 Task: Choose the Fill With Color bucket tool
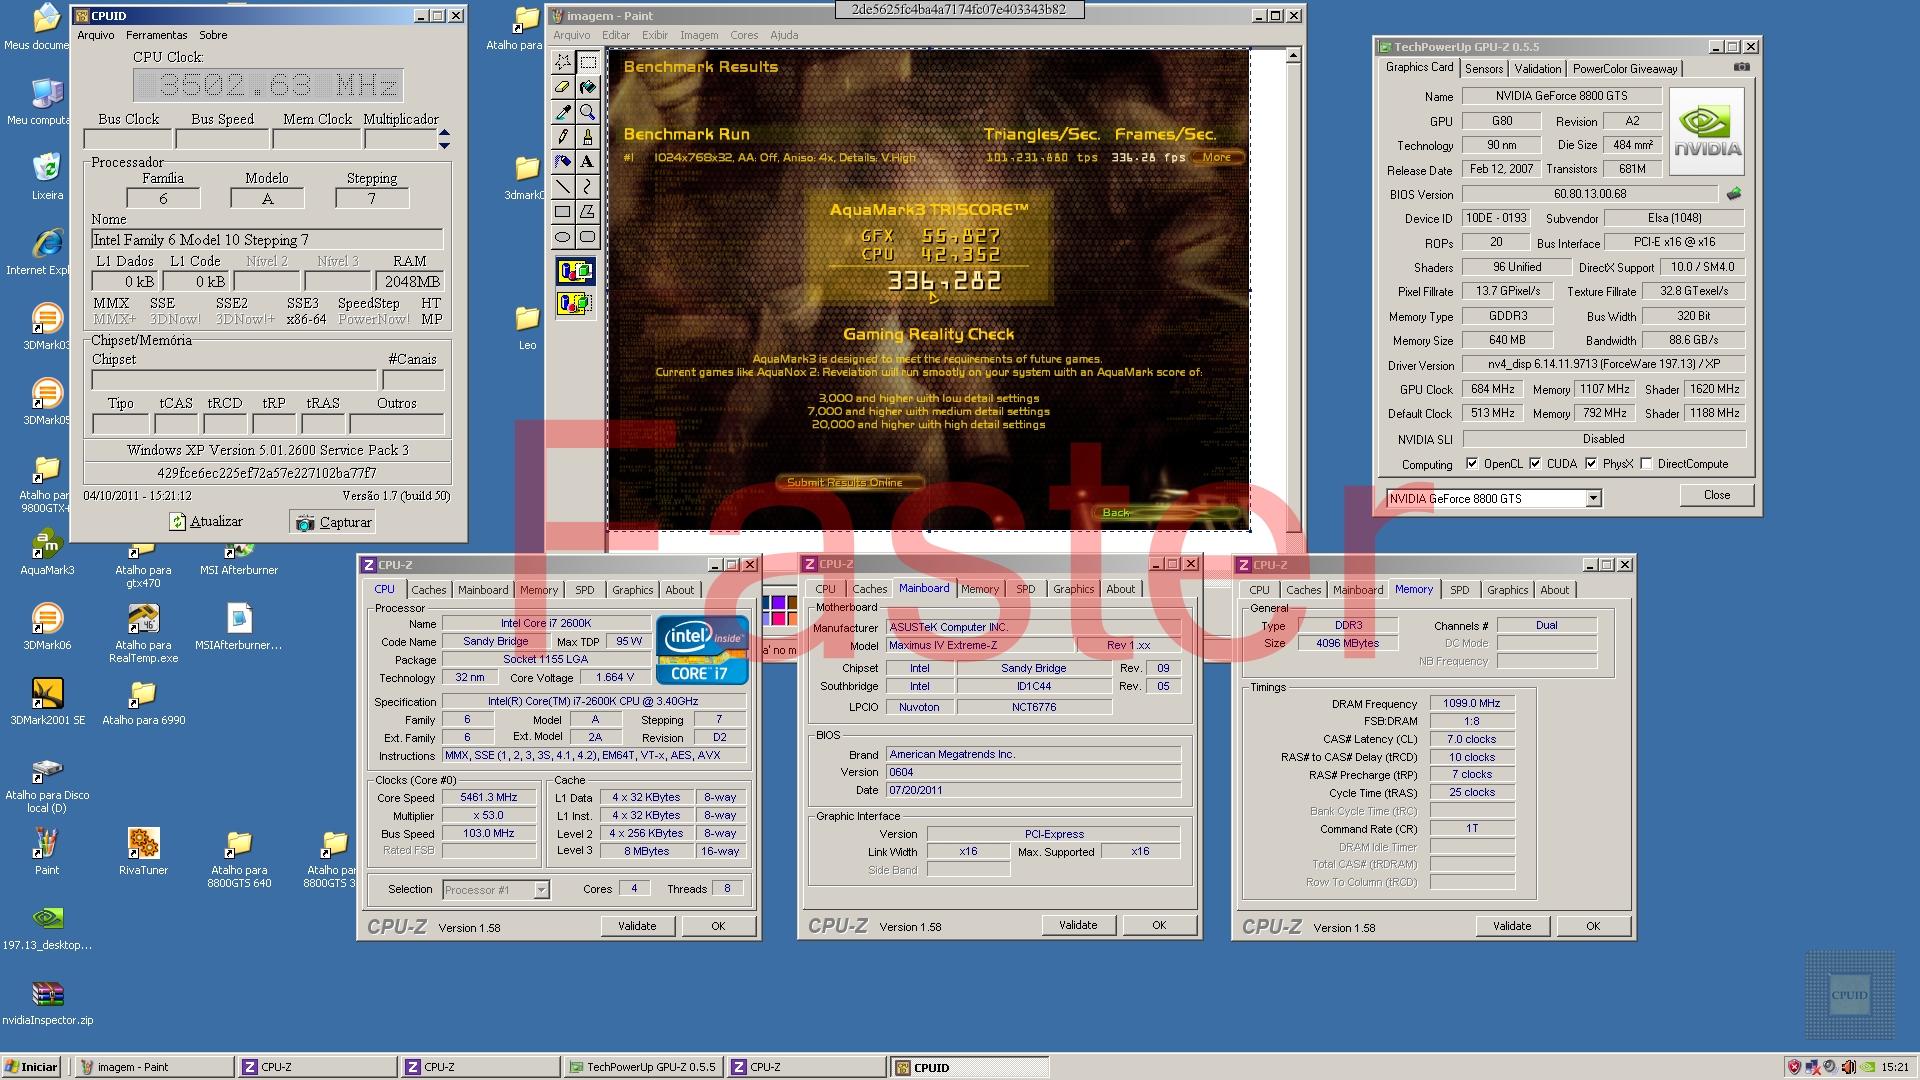pyautogui.click(x=588, y=87)
